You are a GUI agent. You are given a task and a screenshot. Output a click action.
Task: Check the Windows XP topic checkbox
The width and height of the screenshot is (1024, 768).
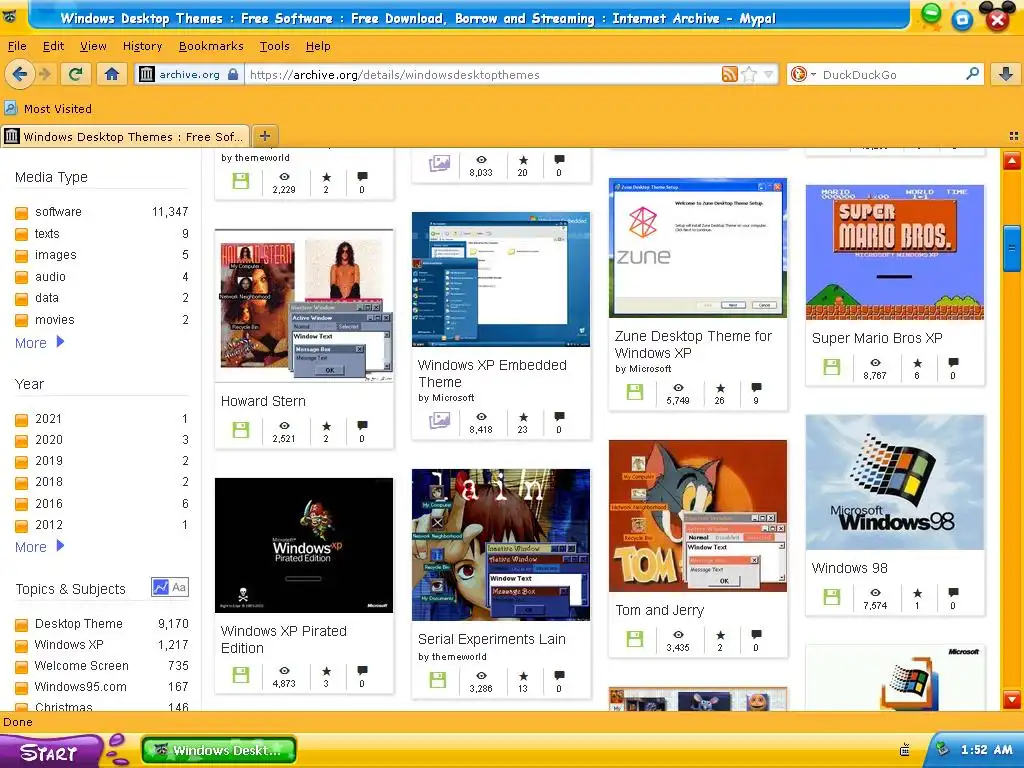pyautogui.click(x=22, y=645)
